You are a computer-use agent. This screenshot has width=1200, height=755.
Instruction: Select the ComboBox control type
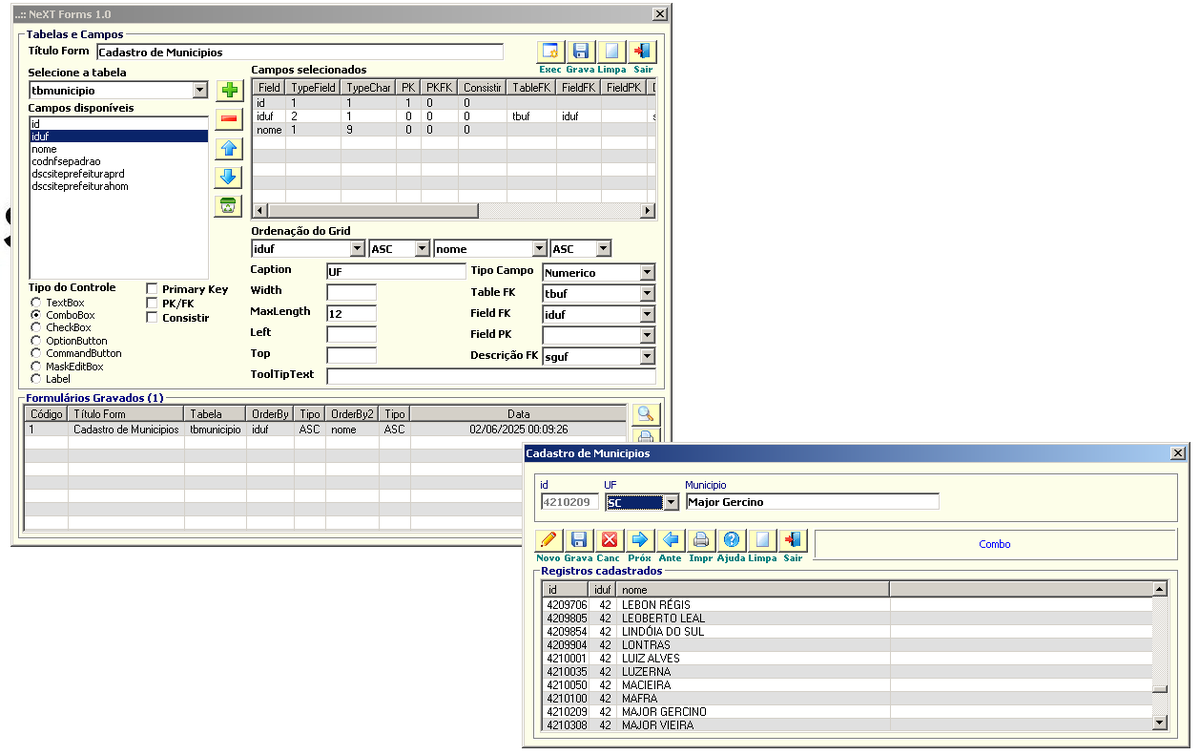pyautogui.click(x=36, y=315)
